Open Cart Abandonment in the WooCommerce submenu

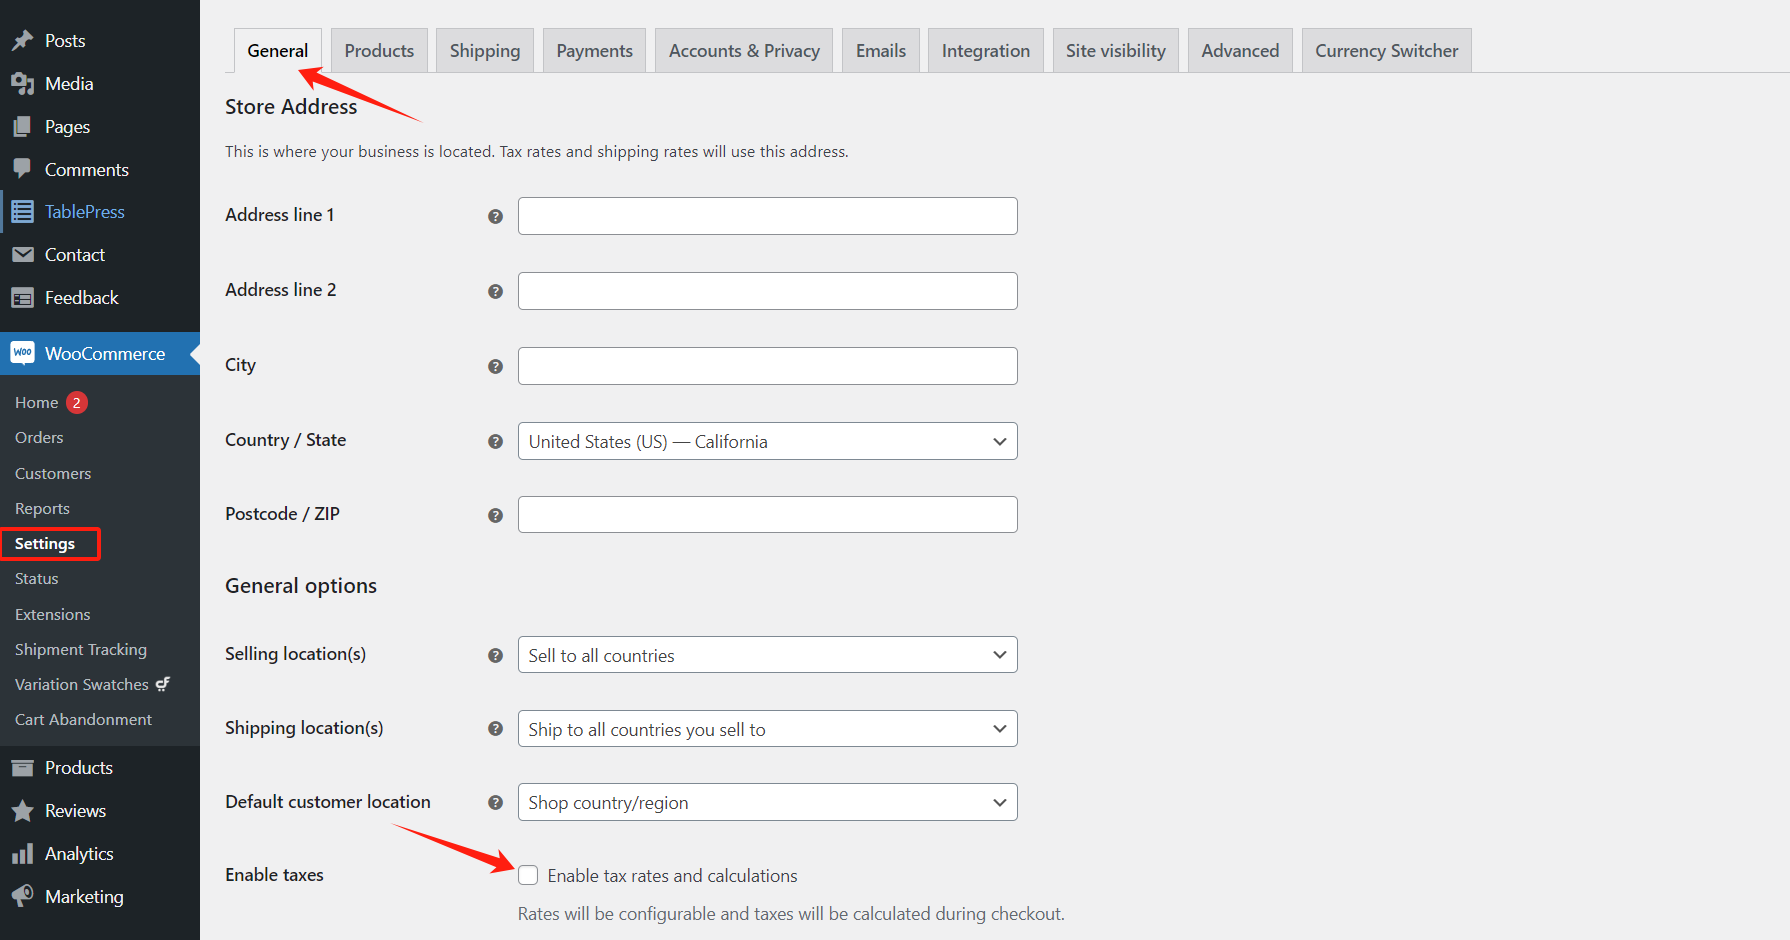tap(83, 720)
